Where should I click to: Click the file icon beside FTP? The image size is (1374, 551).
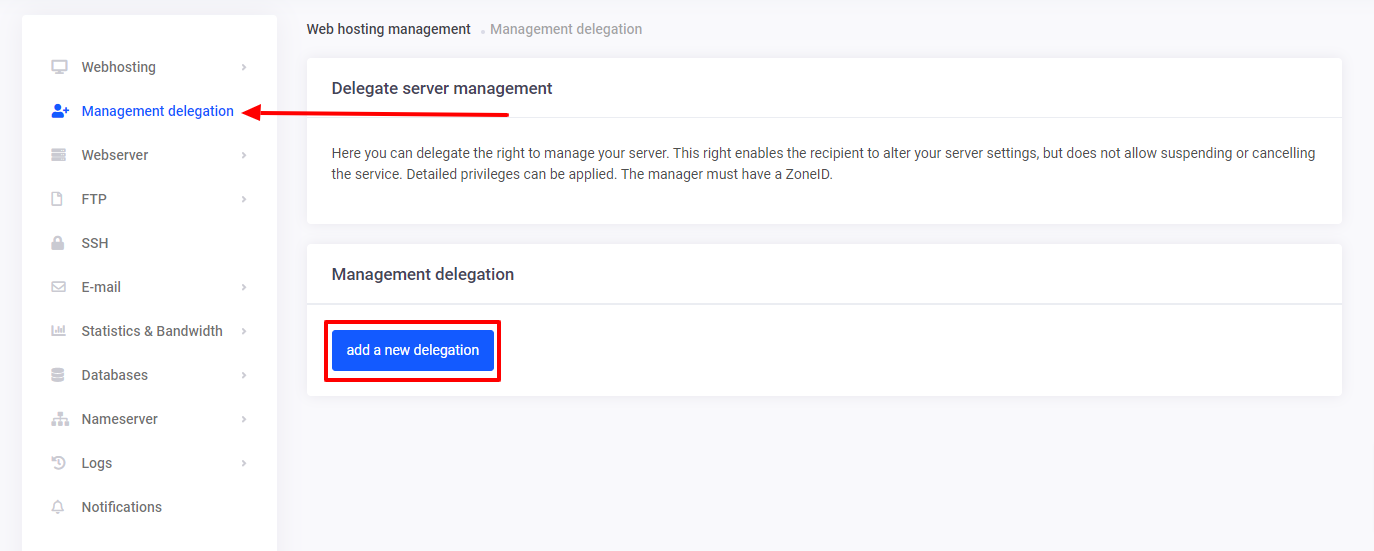click(58, 199)
